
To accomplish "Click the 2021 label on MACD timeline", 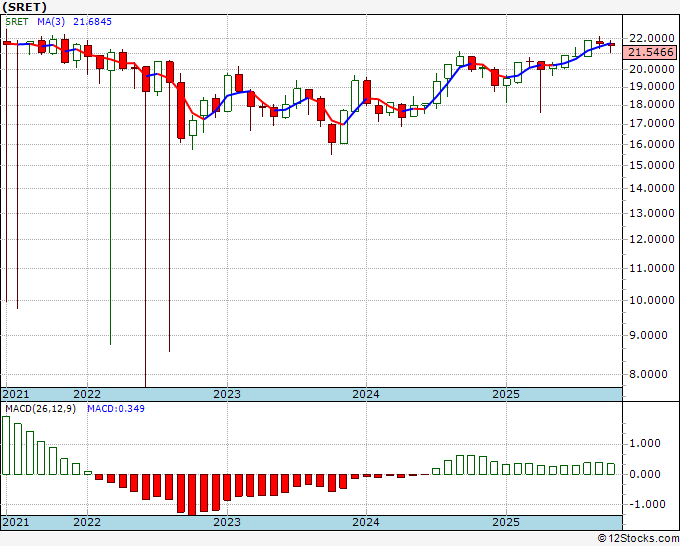I will point(16,522).
